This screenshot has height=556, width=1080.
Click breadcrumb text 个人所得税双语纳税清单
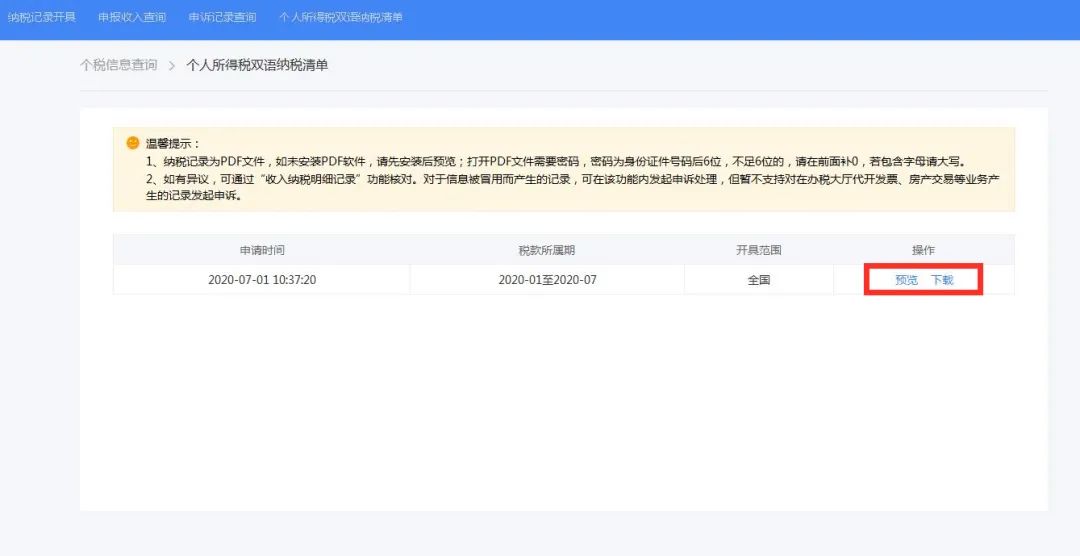click(257, 65)
